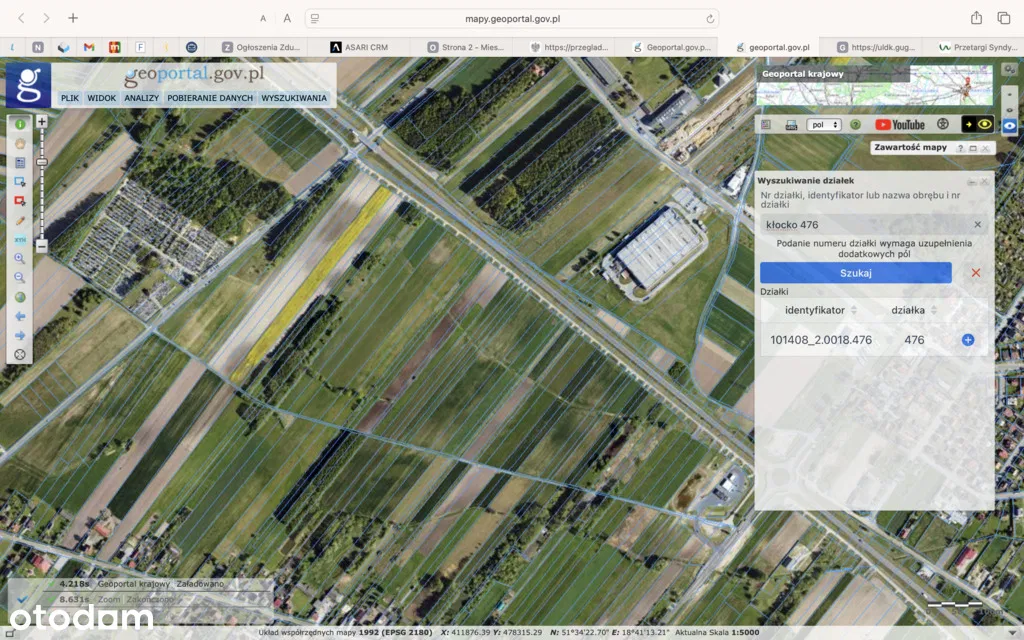
Task: Sort results by identyfikator column
Action: [821, 310]
